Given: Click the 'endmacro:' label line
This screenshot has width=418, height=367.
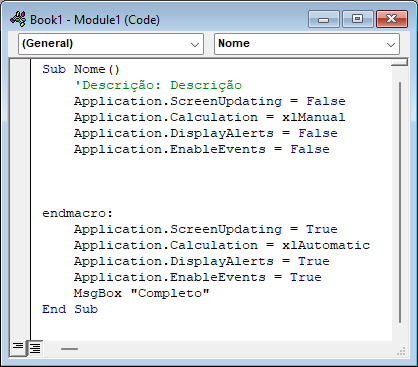Looking at the screenshot, I should (x=77, y=213).
